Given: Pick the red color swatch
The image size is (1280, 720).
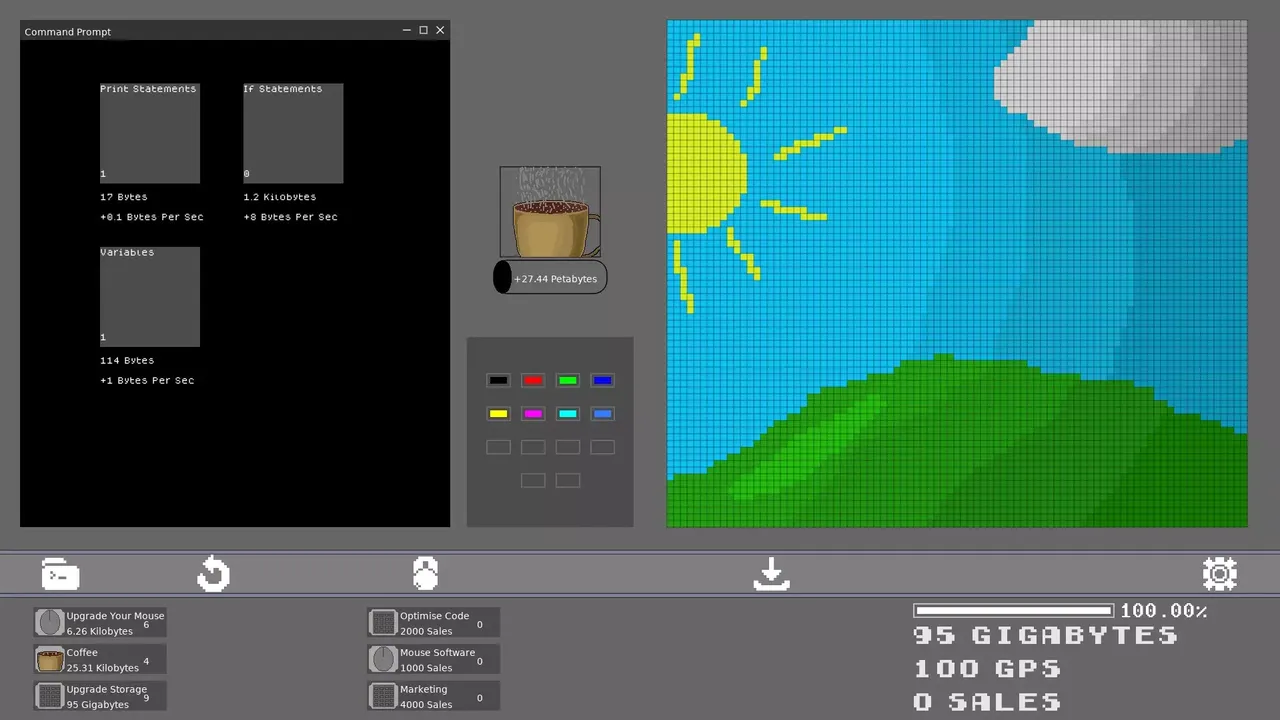Looking at the screenshot, I should [533, 380].
